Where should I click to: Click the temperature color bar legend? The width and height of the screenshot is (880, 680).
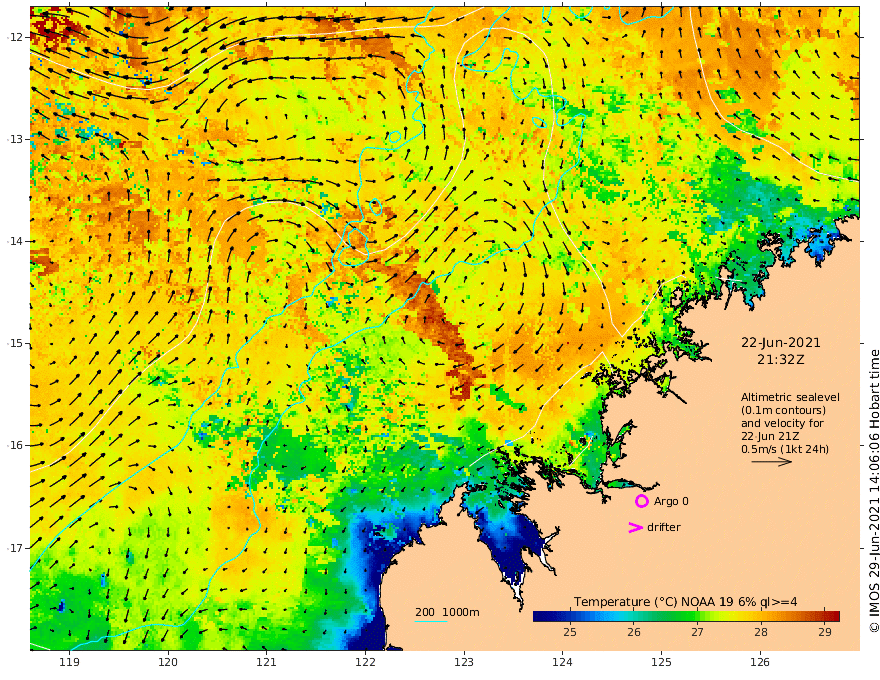pos(686,616)
